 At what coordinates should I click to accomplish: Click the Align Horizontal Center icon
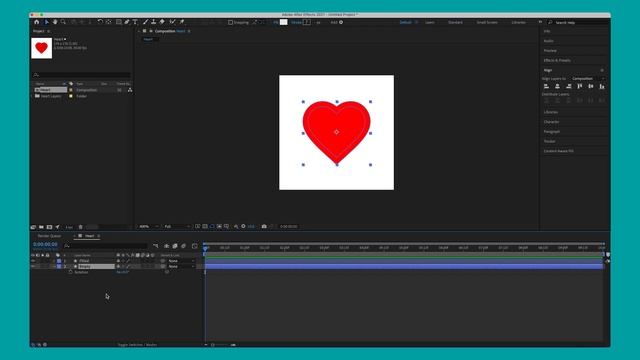click(557, 86)
